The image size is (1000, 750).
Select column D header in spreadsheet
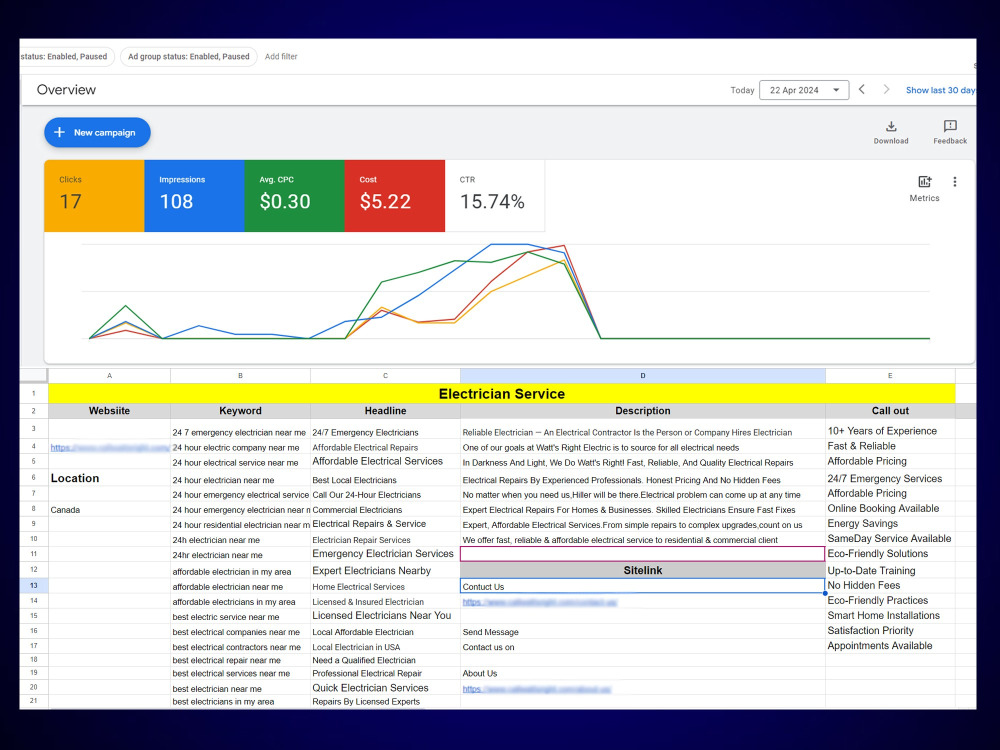point(643,376)
